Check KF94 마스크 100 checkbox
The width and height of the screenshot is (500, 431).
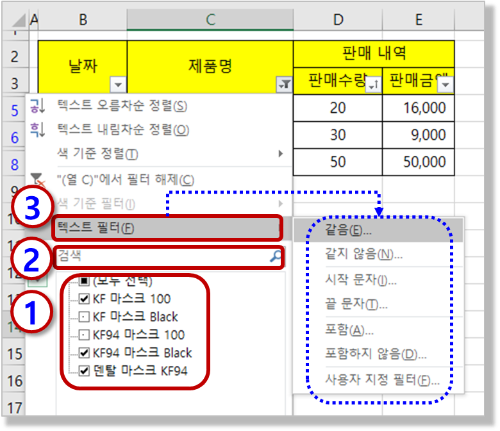[84, 335]
